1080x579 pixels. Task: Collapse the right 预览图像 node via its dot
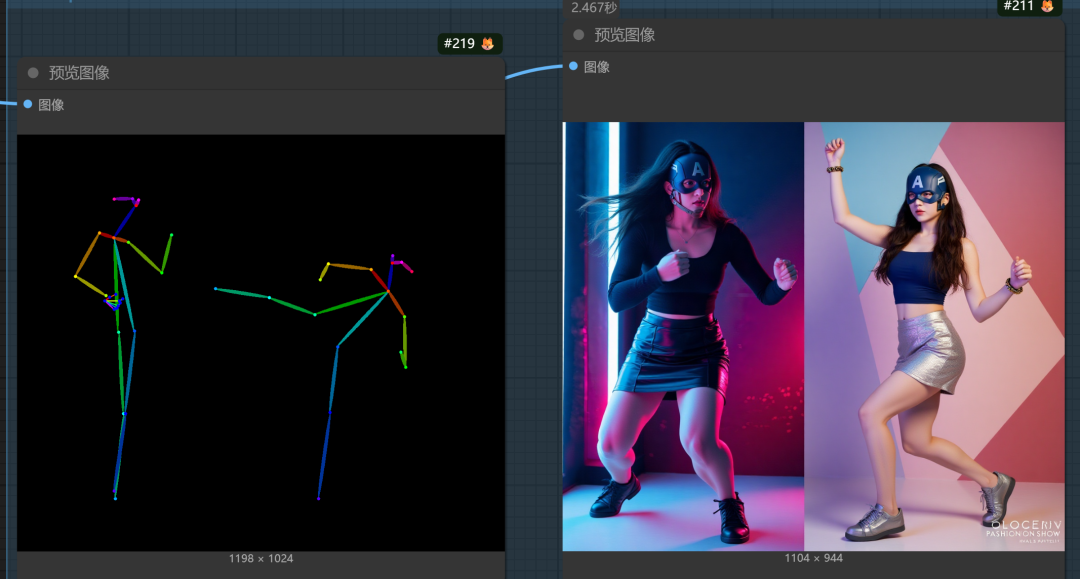tap(579, 35)
